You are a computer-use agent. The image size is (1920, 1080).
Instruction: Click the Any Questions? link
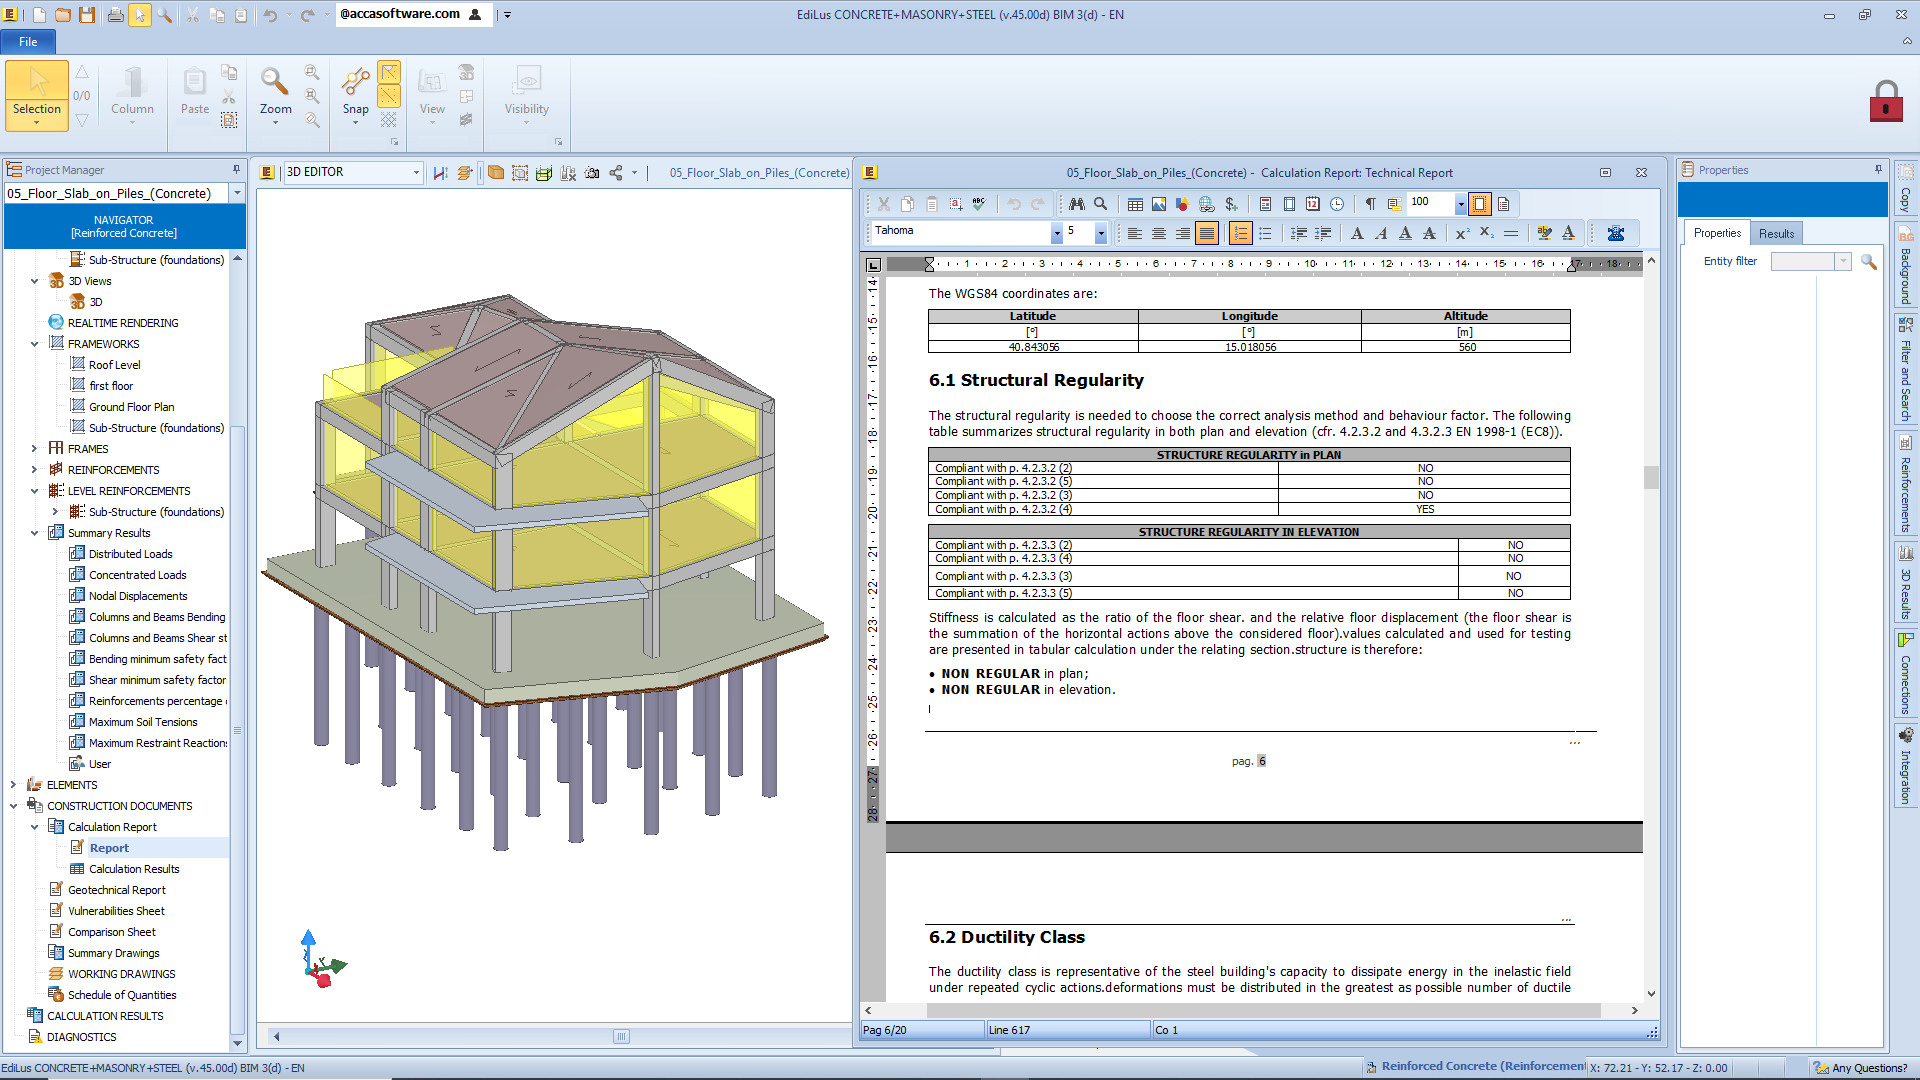[1860, 1068]
